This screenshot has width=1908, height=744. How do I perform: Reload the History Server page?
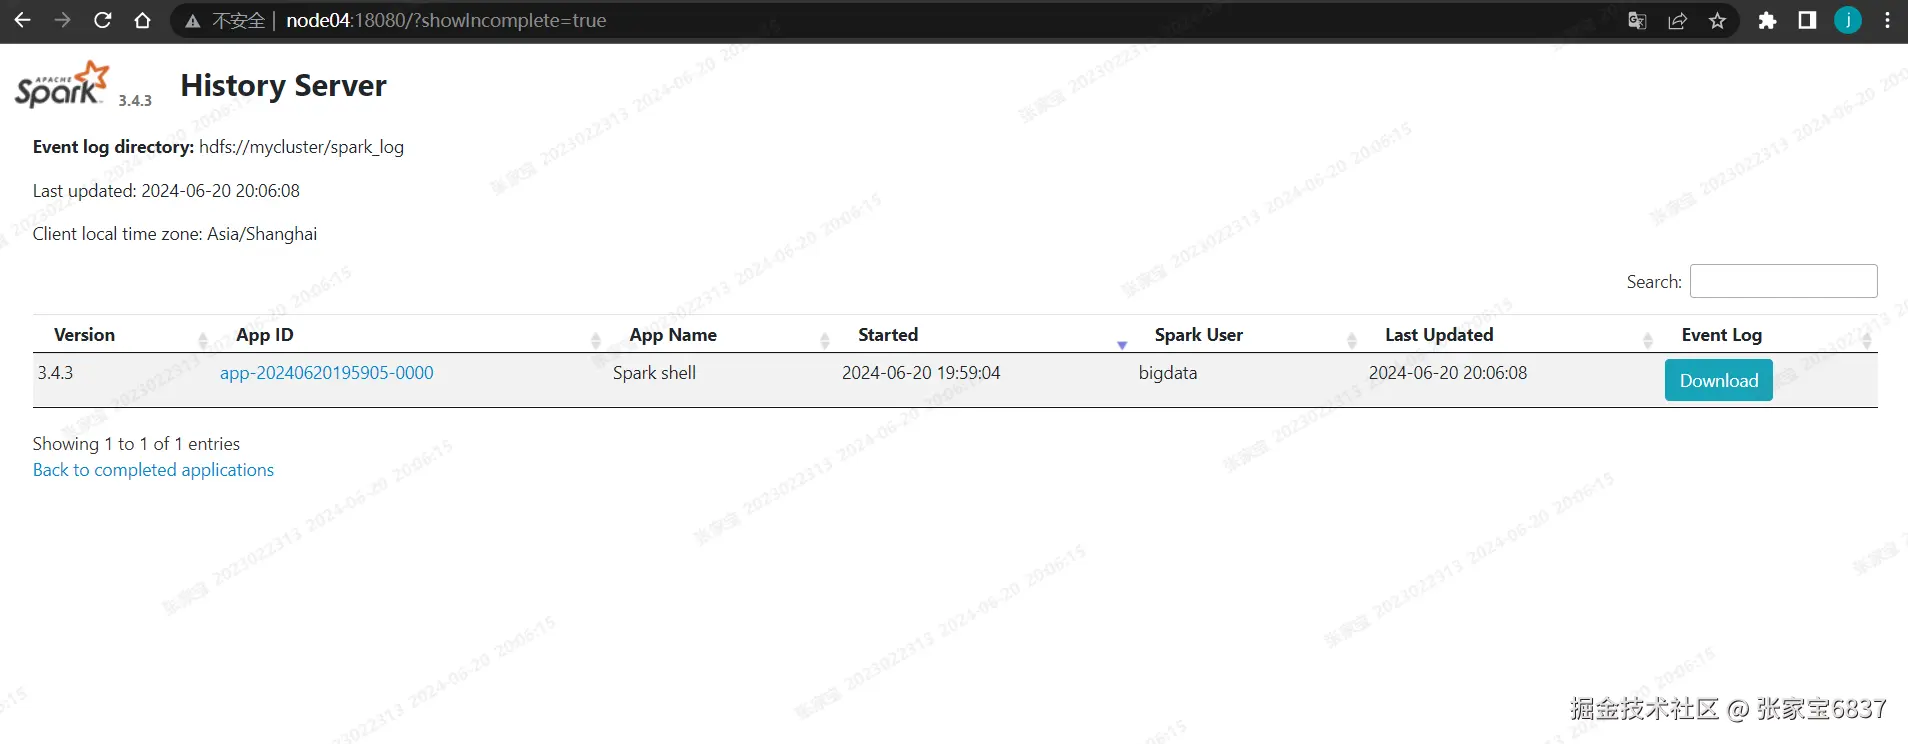[102, 20]
